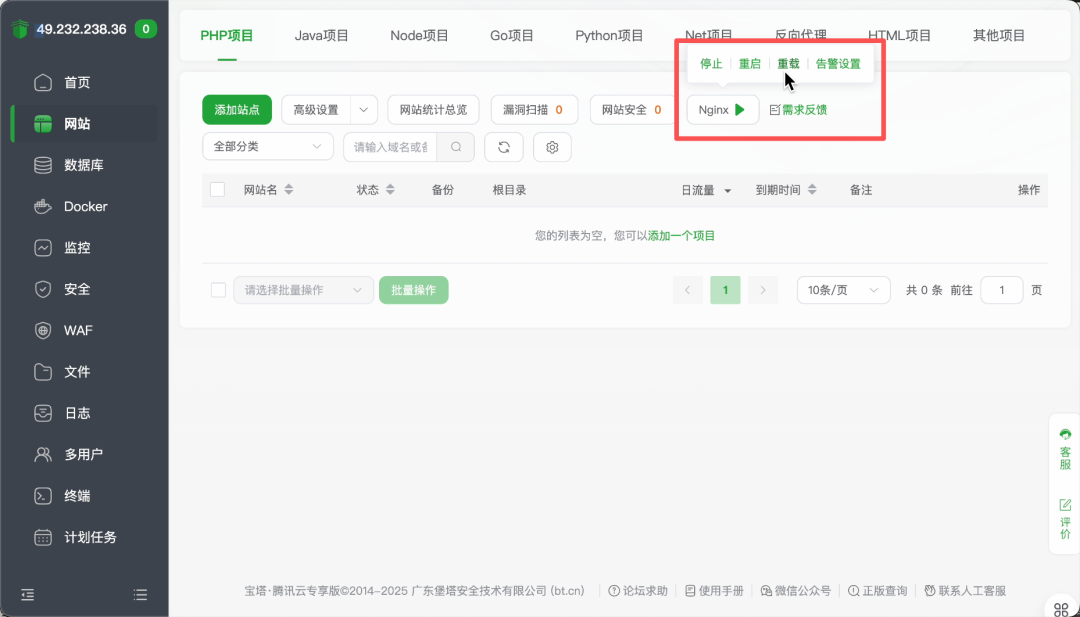
Task: Tick the batch operation checkbox at bottom
Action: tap(217, 289)
